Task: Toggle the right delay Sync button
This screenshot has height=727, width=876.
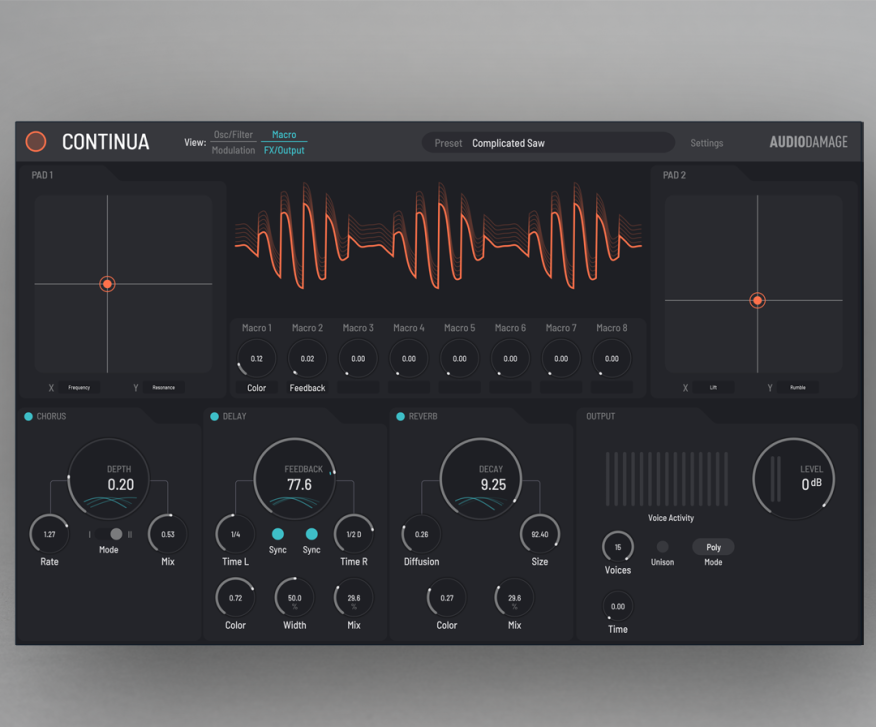Action: 312,534
